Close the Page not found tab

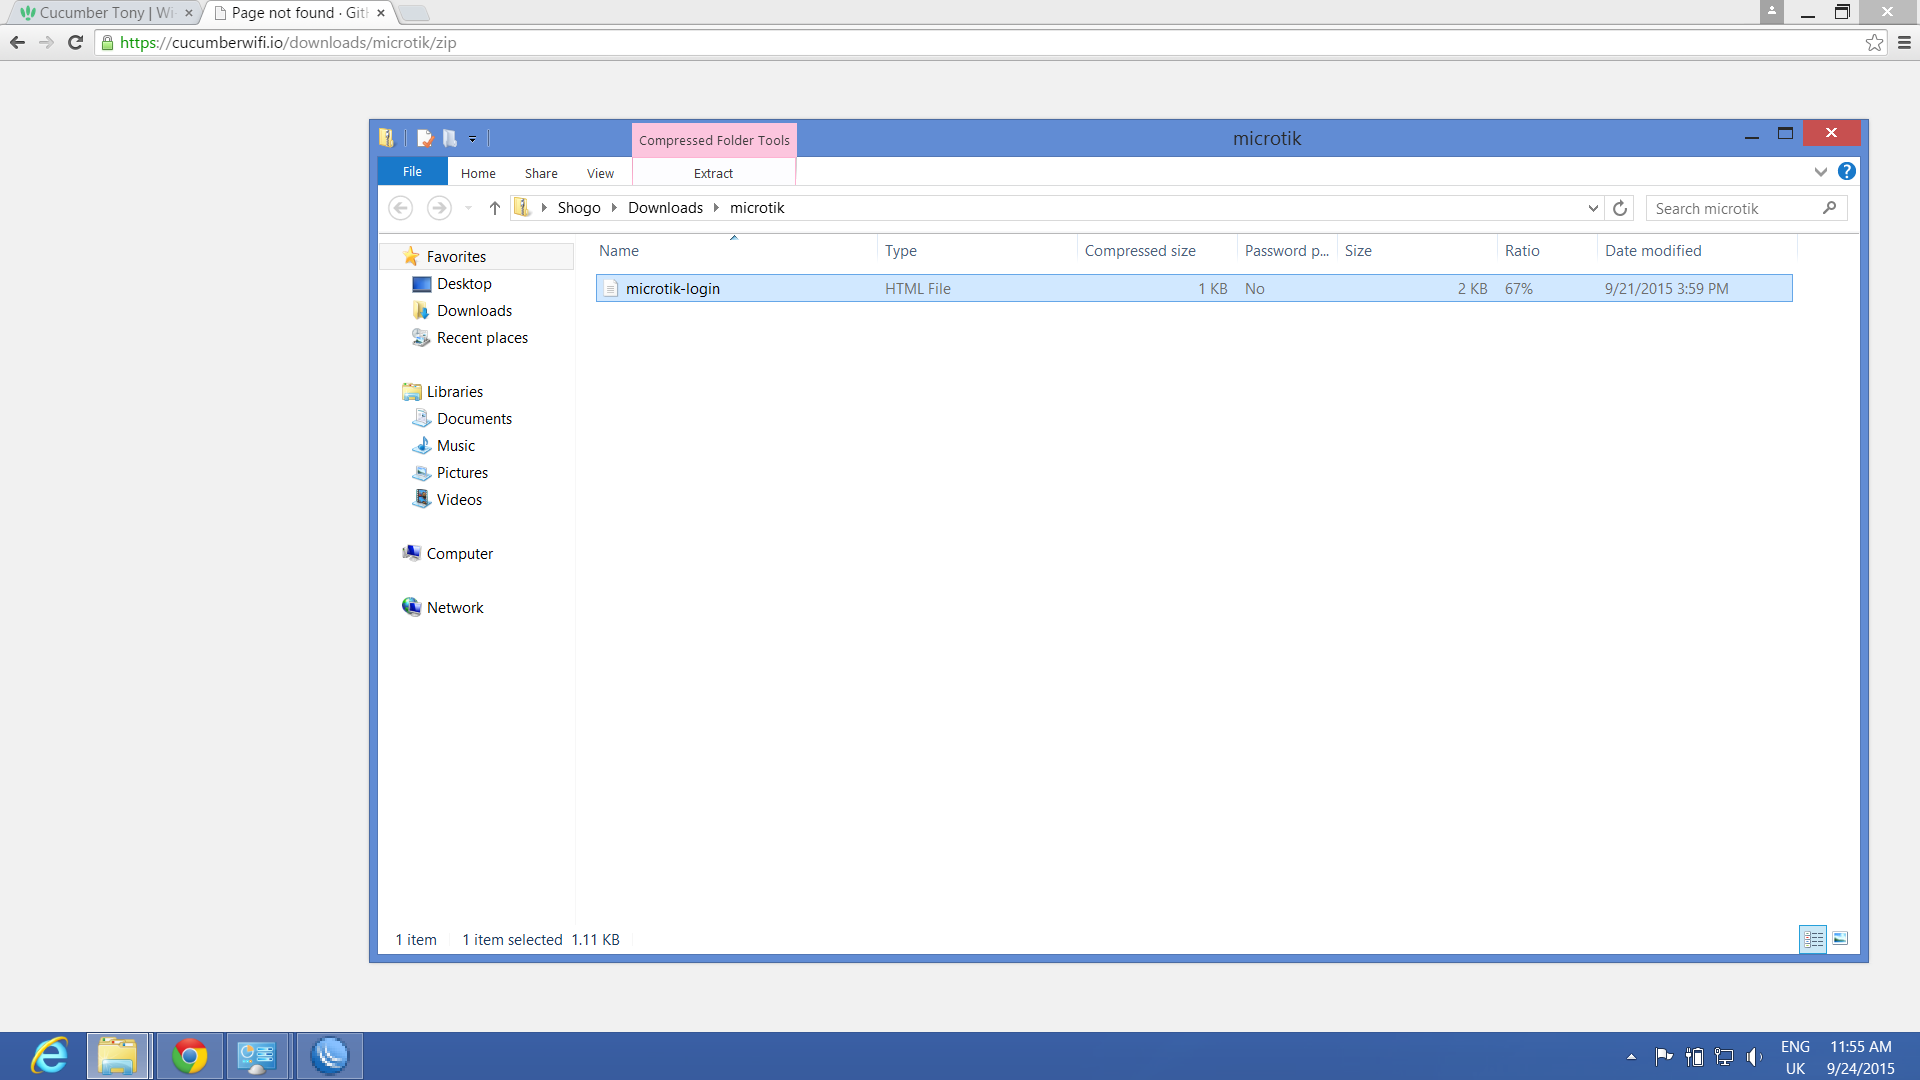[x=381, y=13]
